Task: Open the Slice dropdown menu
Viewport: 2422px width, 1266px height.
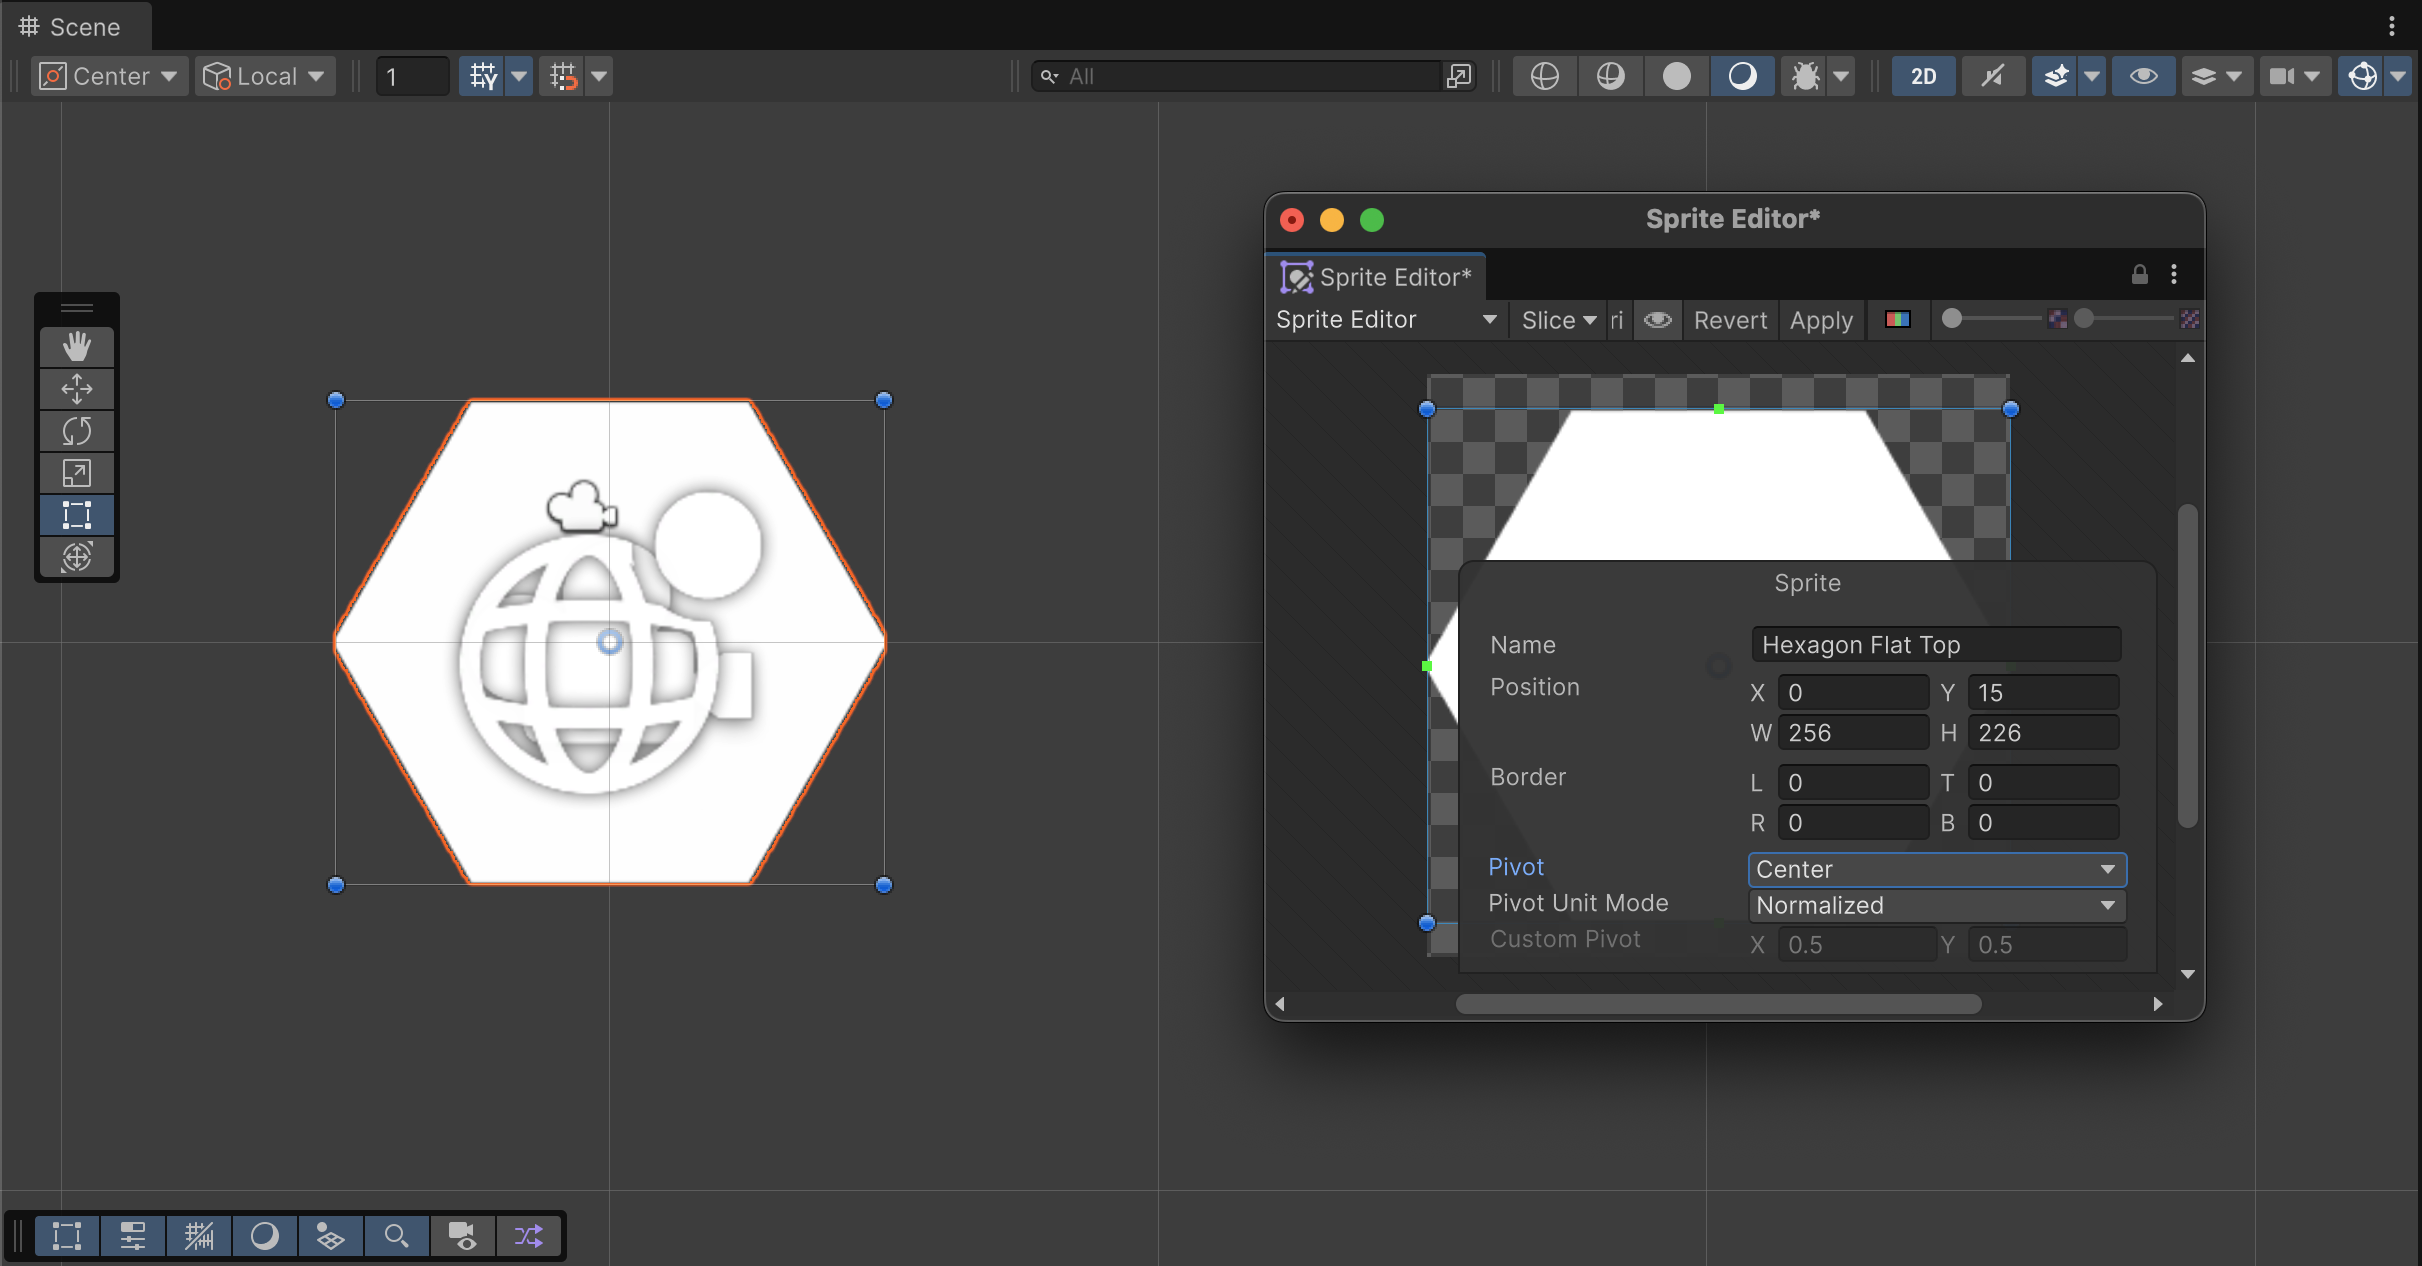Action: (1558, 320)
